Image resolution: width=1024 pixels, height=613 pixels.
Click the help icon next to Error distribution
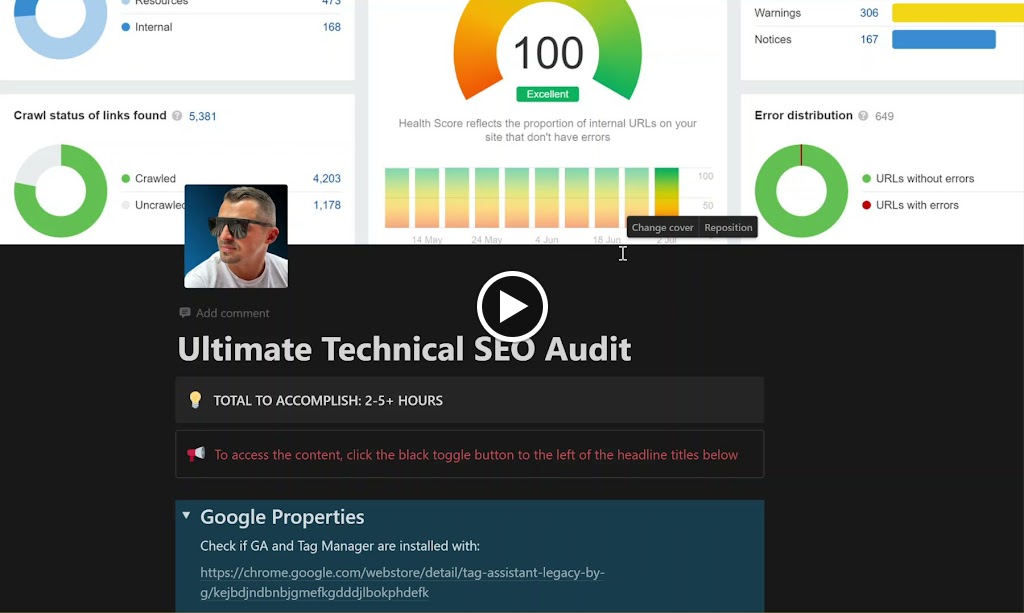tap(863, 116)
